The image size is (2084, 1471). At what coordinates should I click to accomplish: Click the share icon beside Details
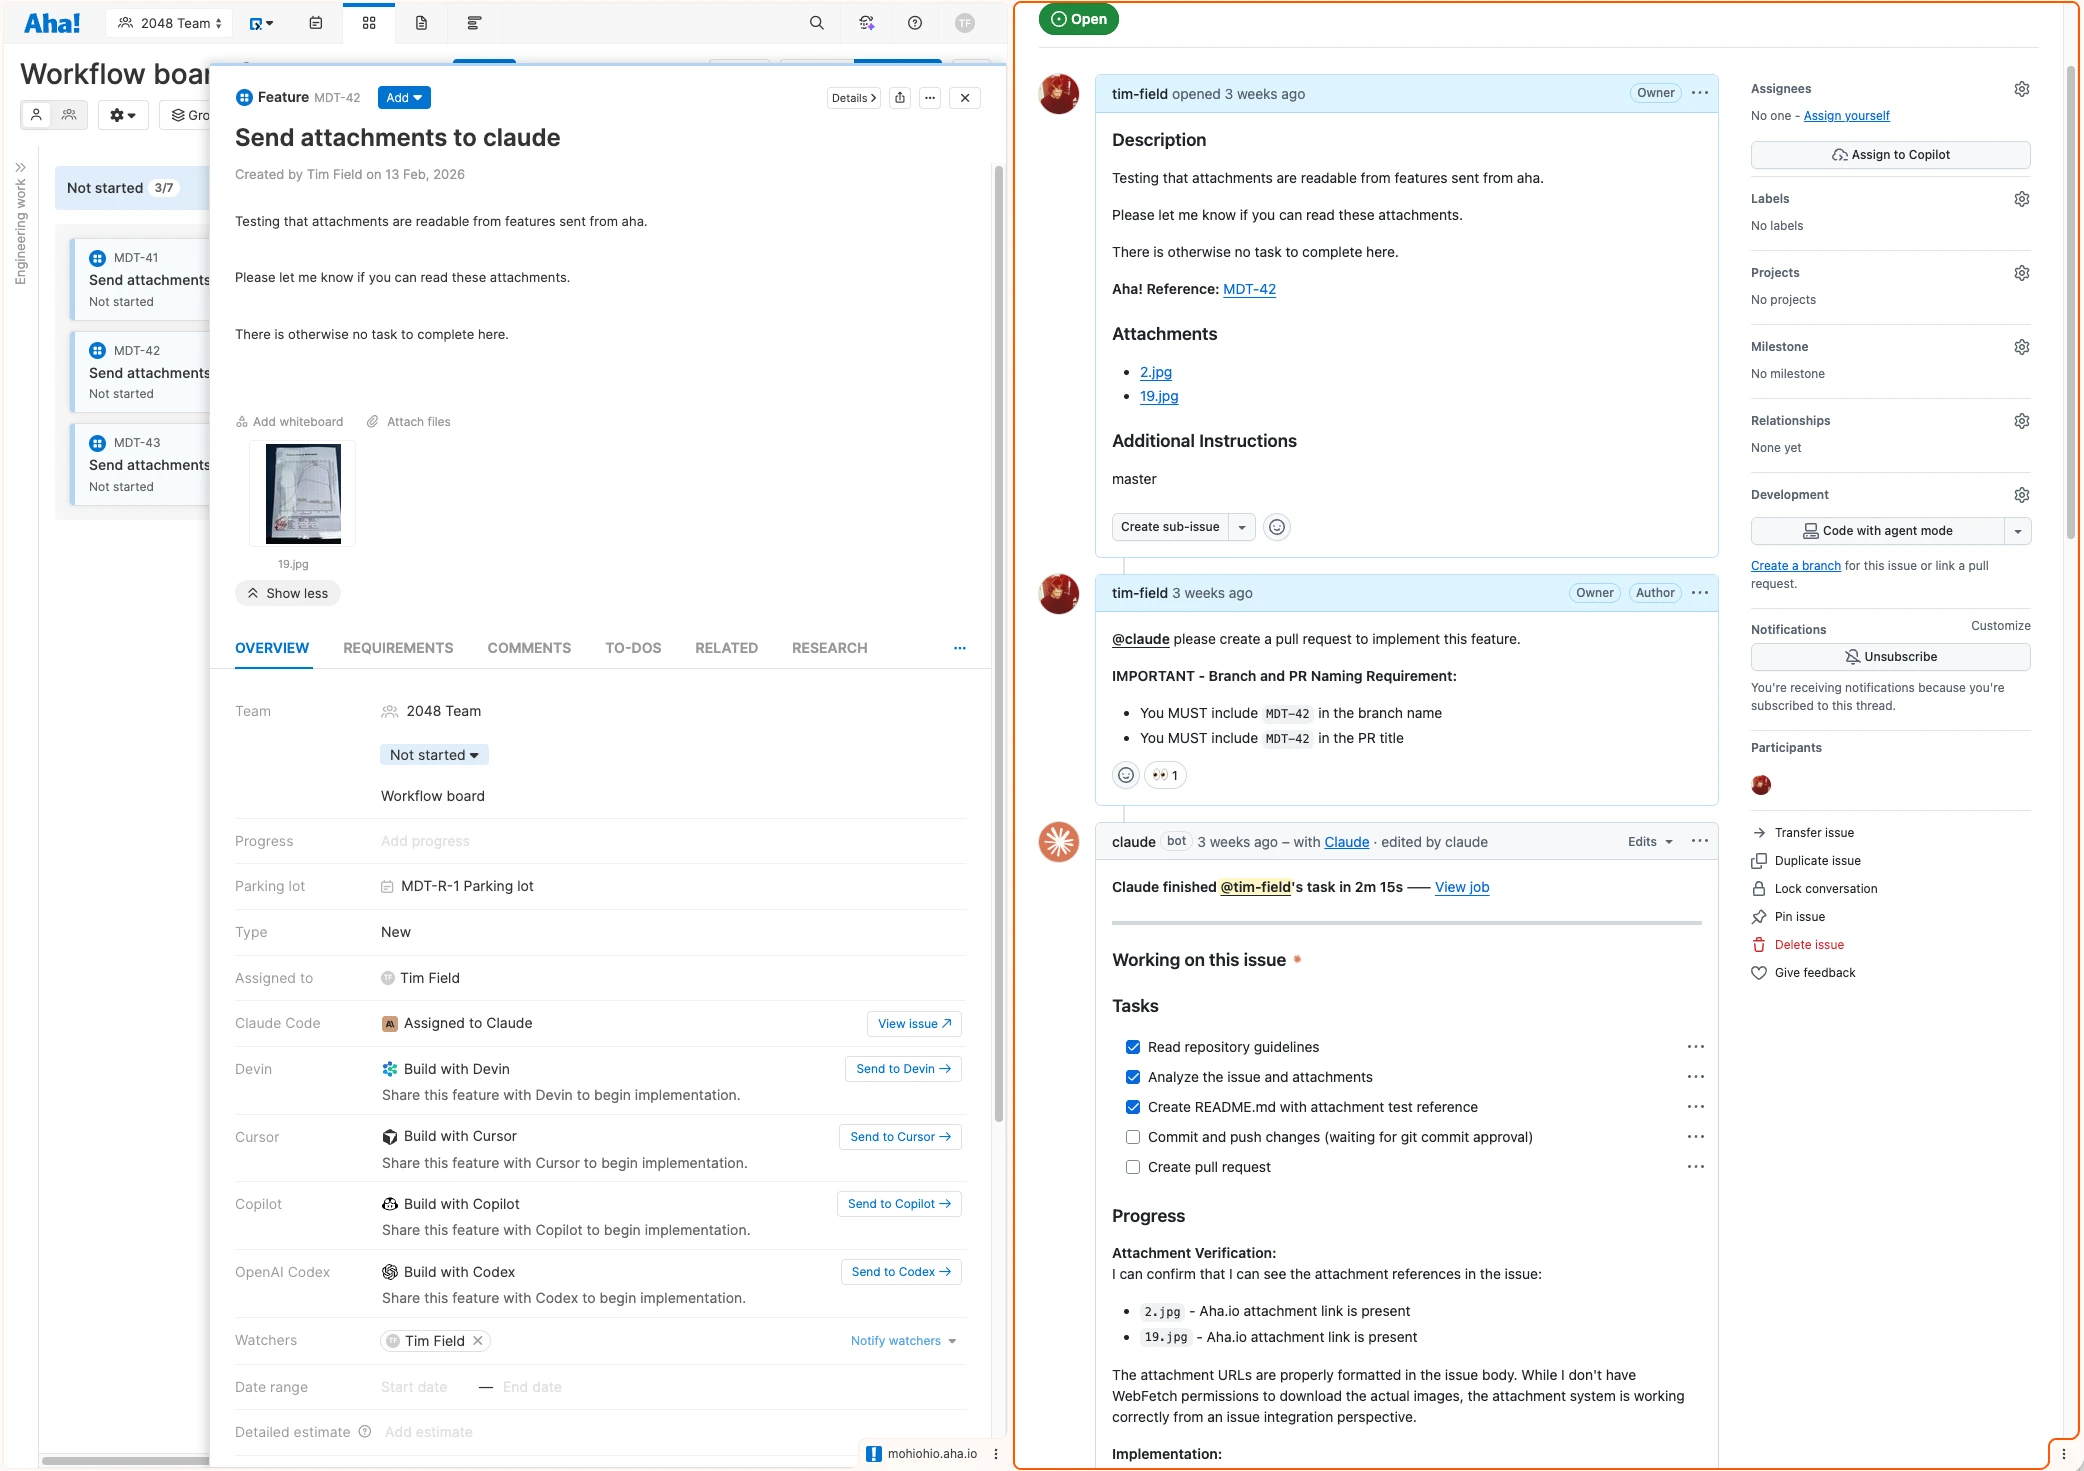pyautogui.click(x=900, y=98)
